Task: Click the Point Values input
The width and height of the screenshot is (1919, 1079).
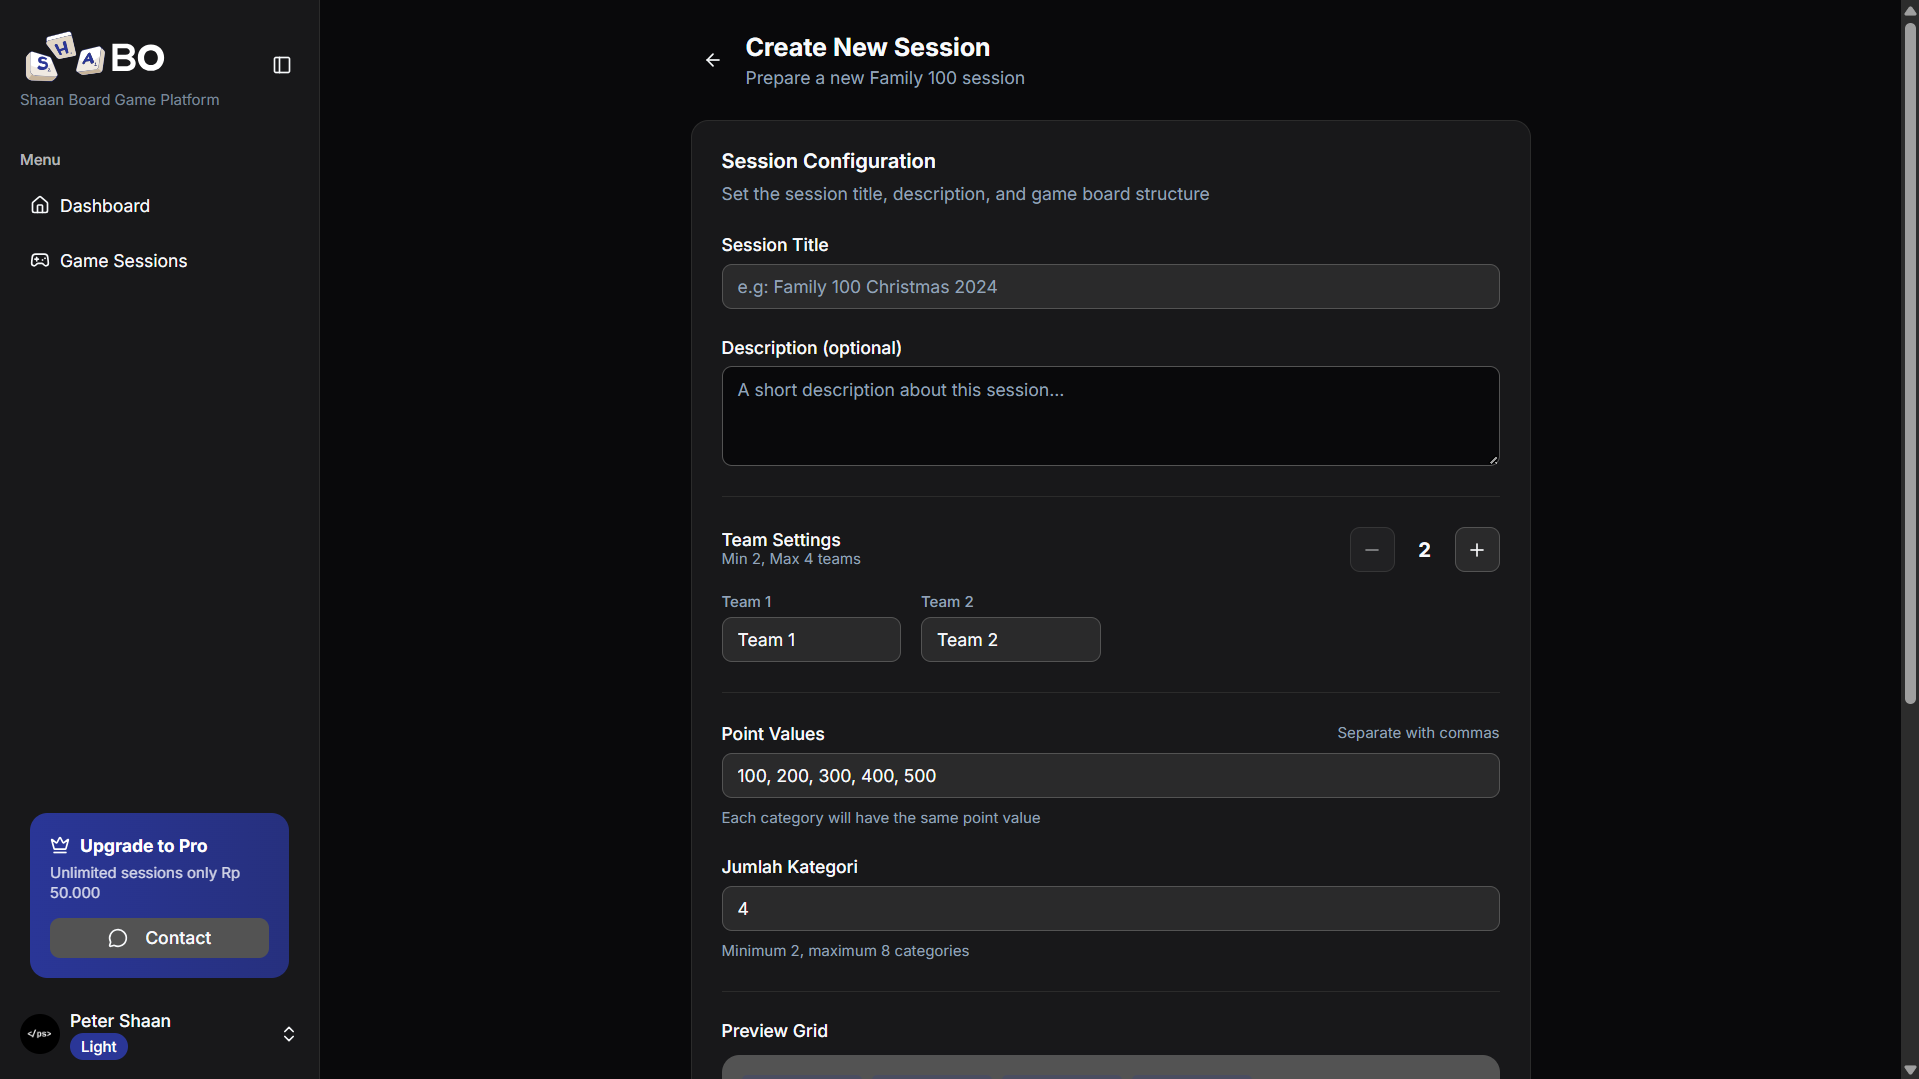Action: pyautogui.click(x=1109, y=776)
